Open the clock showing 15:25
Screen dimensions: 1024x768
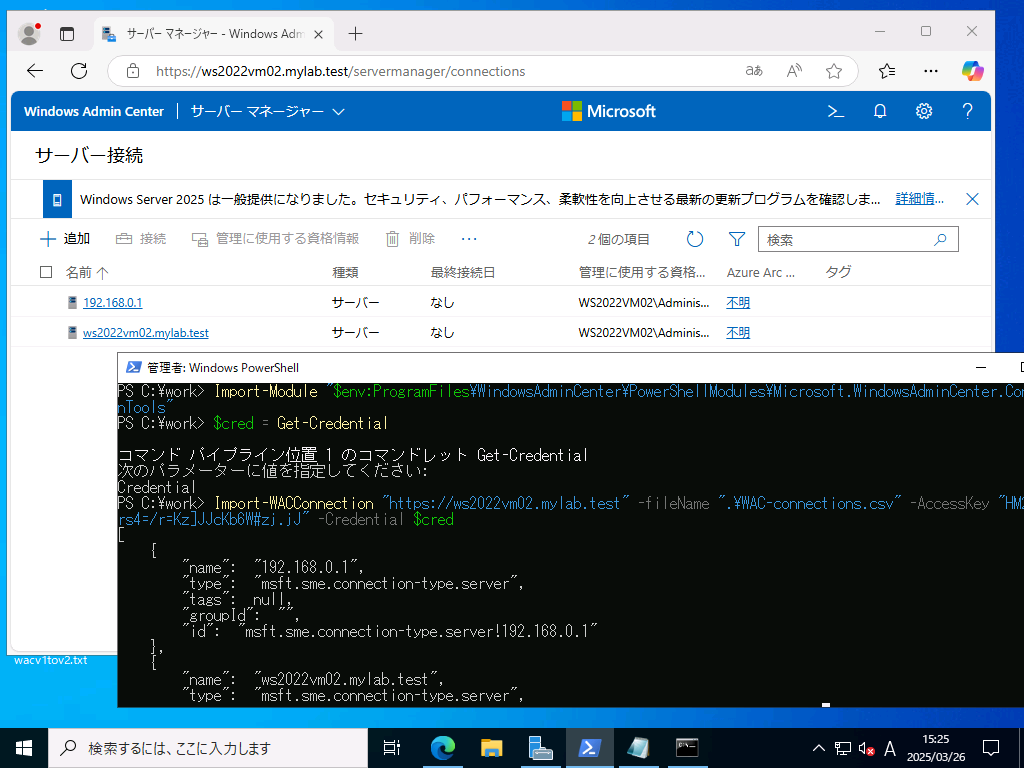pyautogui.click(x=936, y=748)
